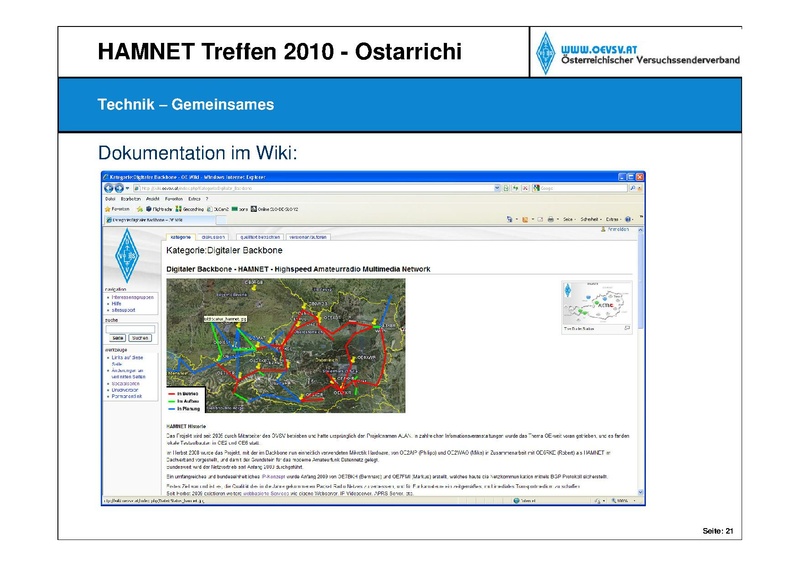Click the HAMNET backbone map image
This screenshot has width=800, height=566.
(x=286, y=346)
